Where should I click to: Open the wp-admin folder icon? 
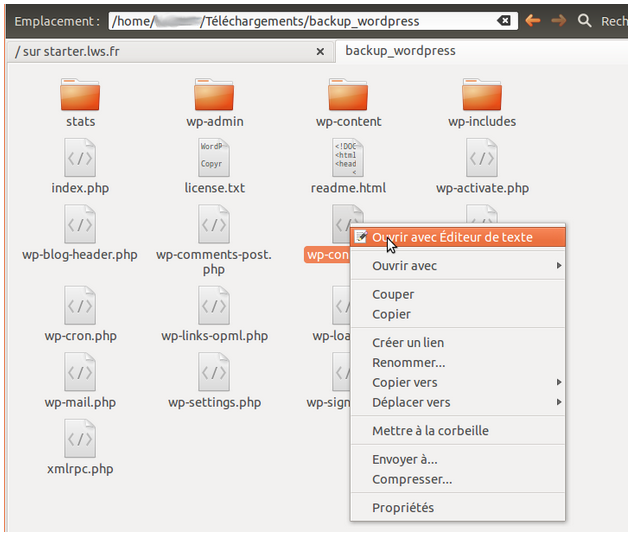[214, 94]
